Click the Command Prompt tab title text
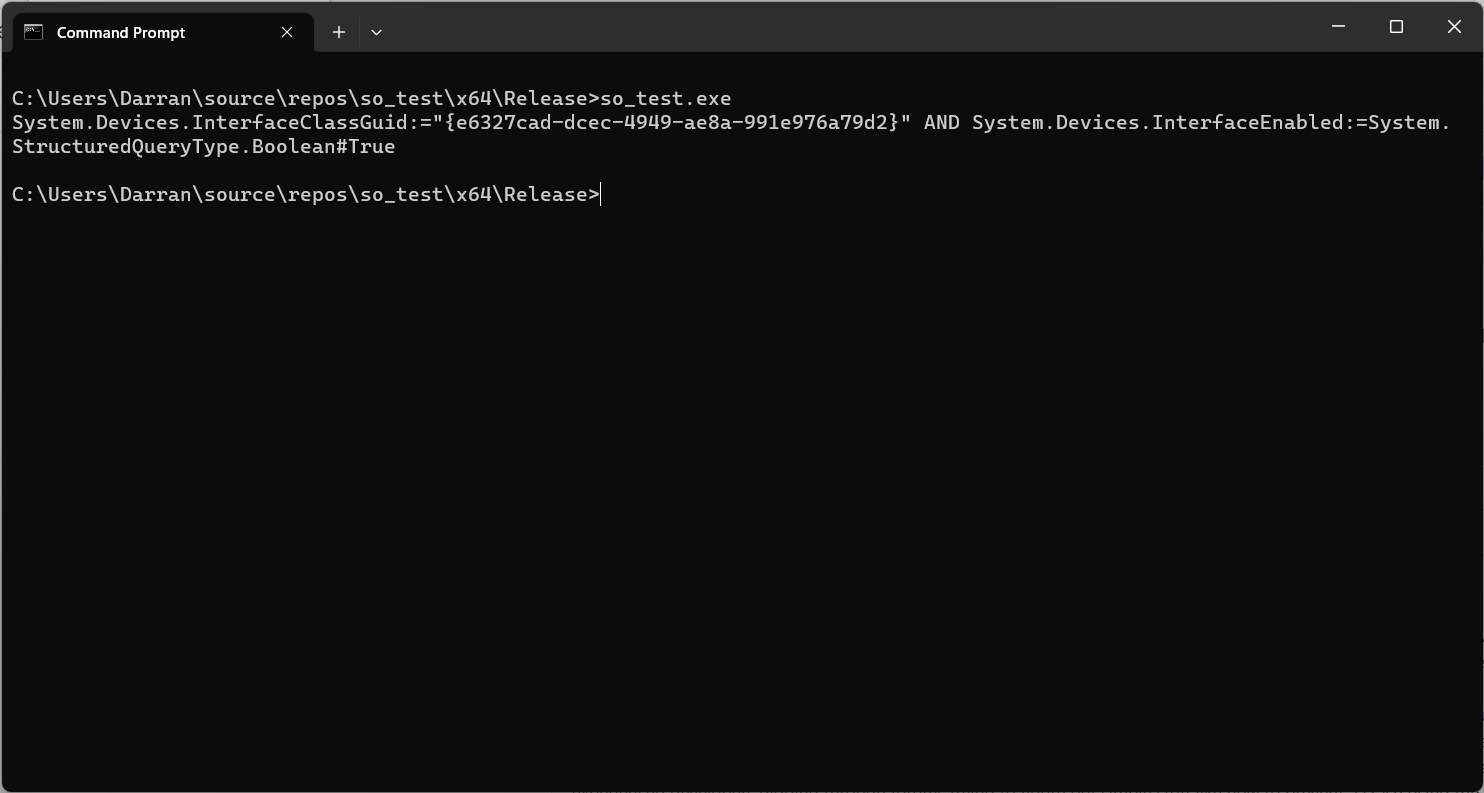 click(x=120, y=32)
